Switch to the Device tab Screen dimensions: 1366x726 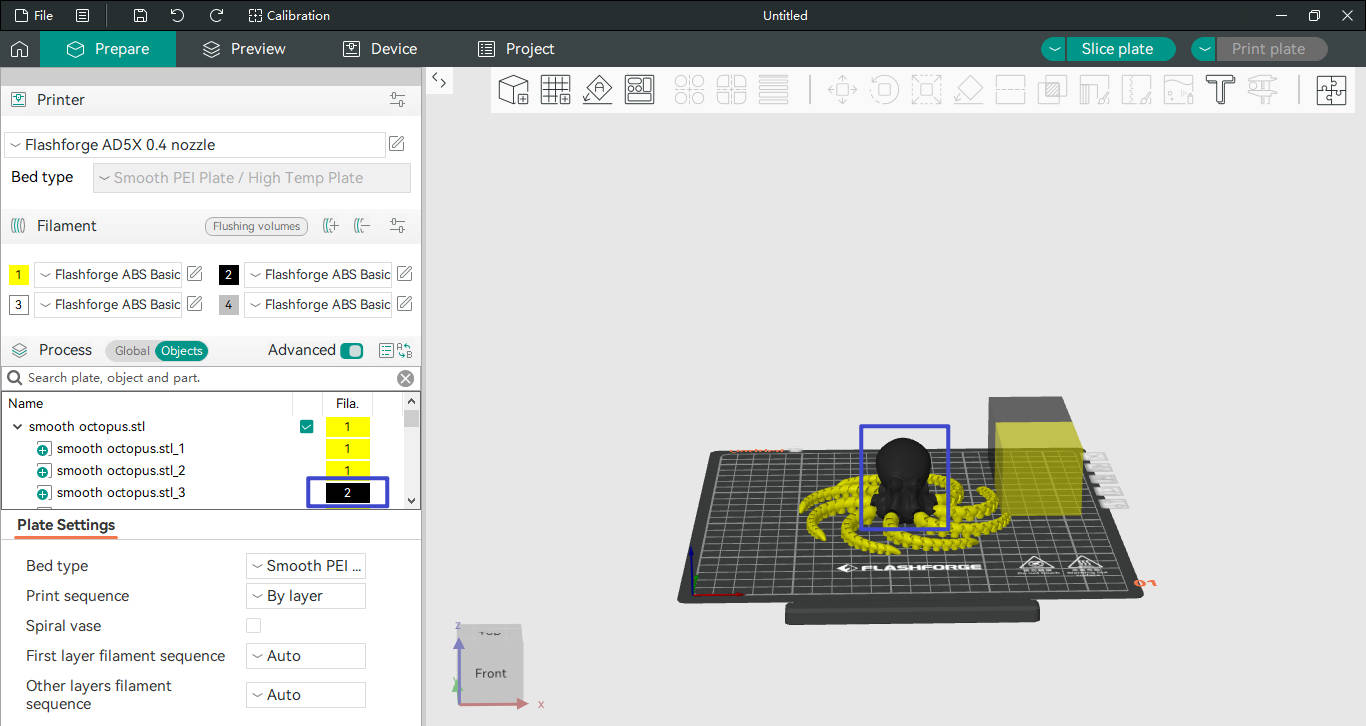coord(380,49)
